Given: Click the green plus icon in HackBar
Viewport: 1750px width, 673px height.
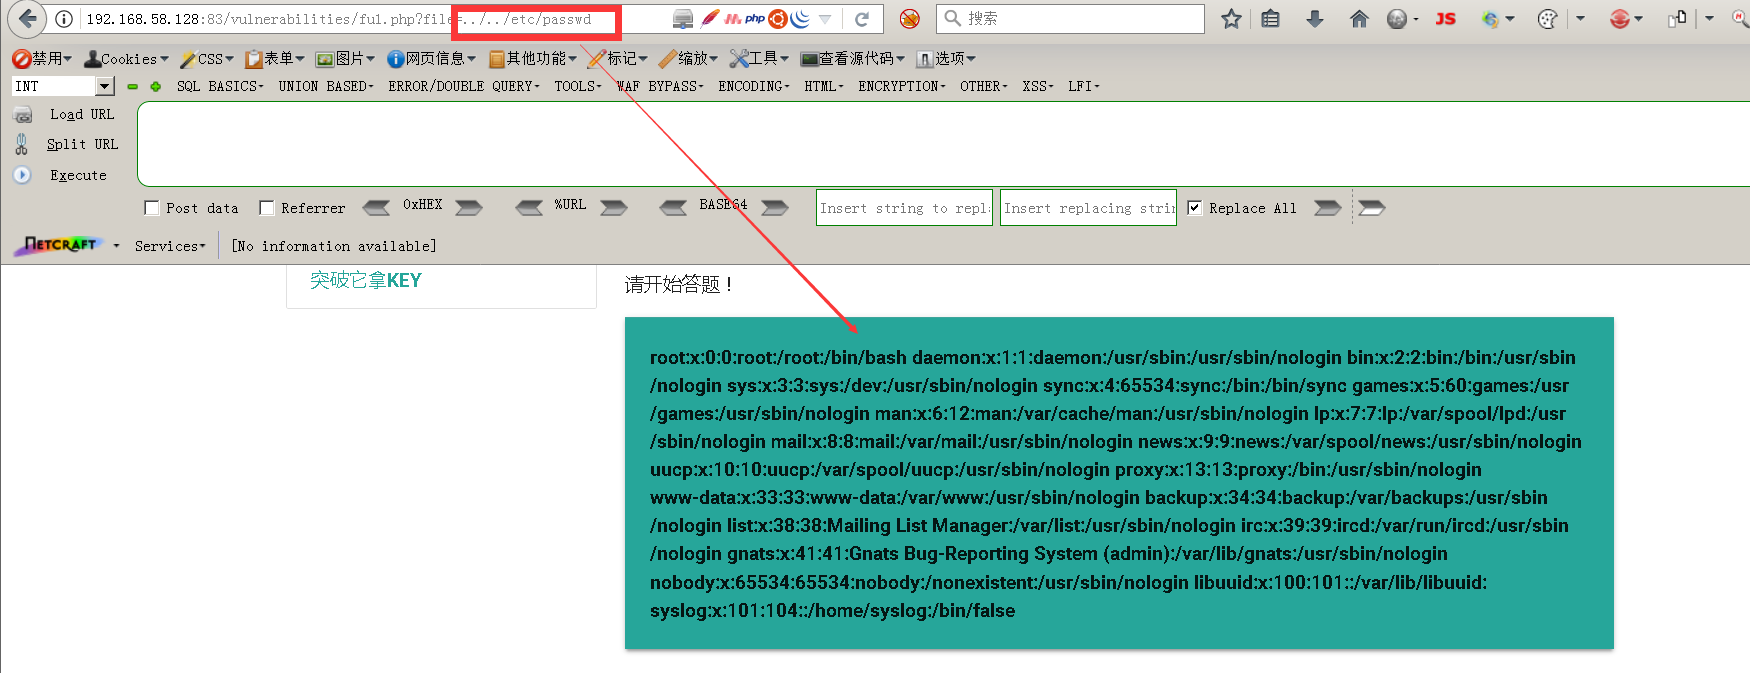Looking at the screenshot, I should pyautogui.click(x=155, y=87).
